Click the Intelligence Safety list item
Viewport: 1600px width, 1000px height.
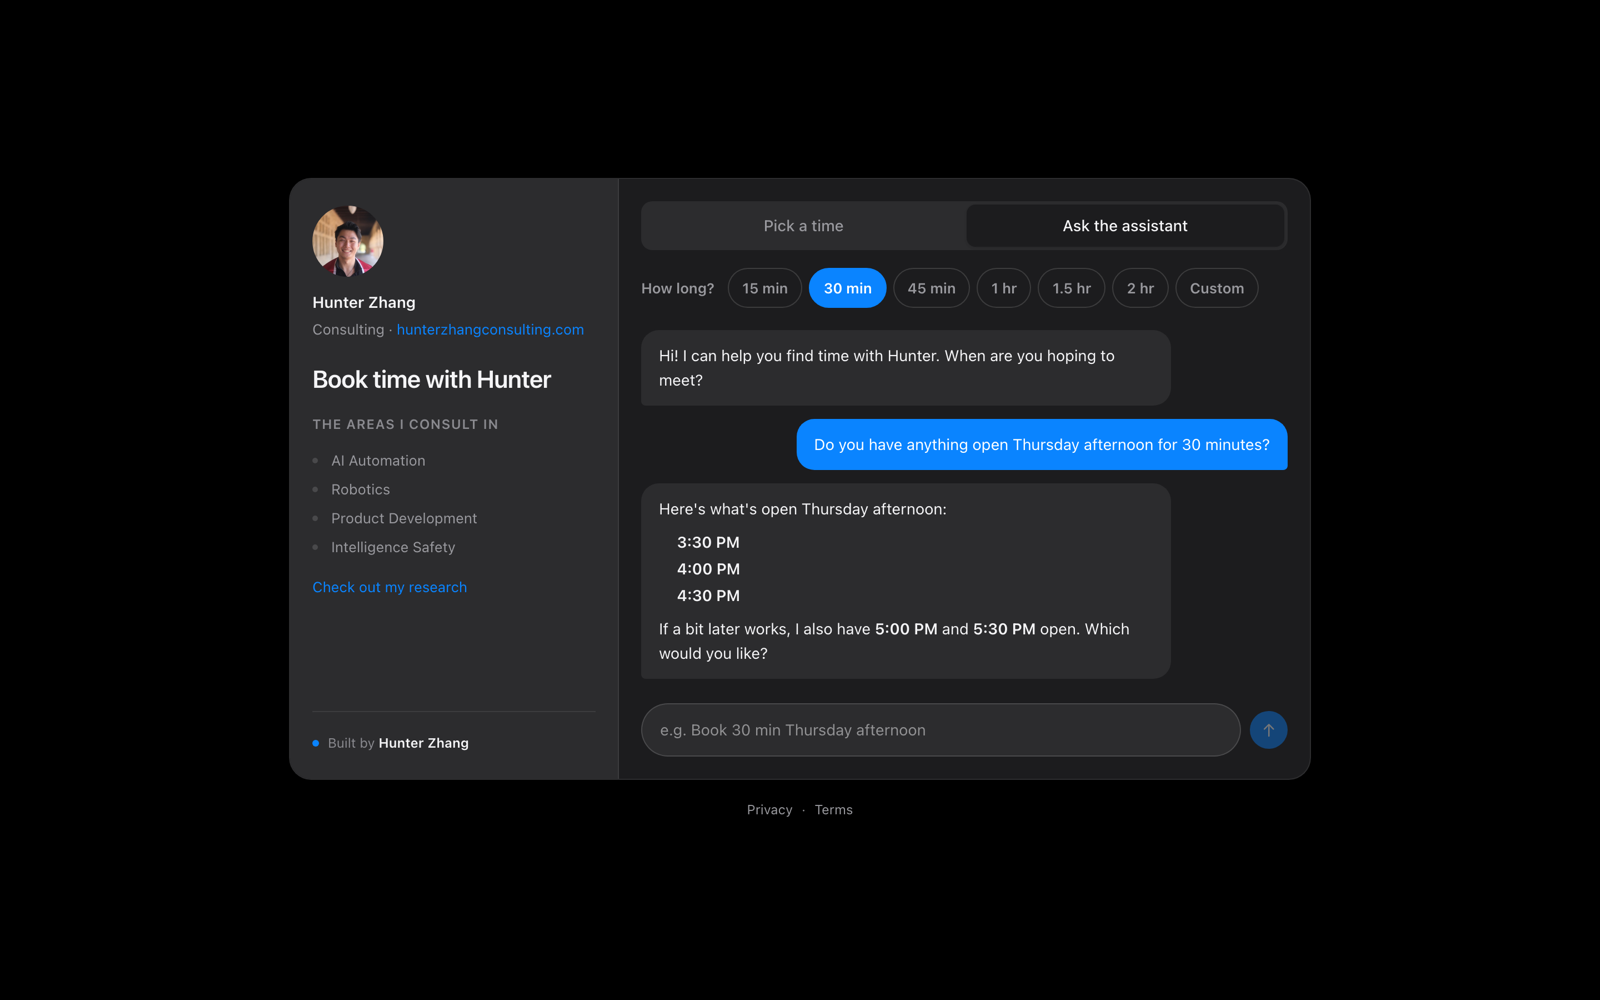[x=393, y=547]
